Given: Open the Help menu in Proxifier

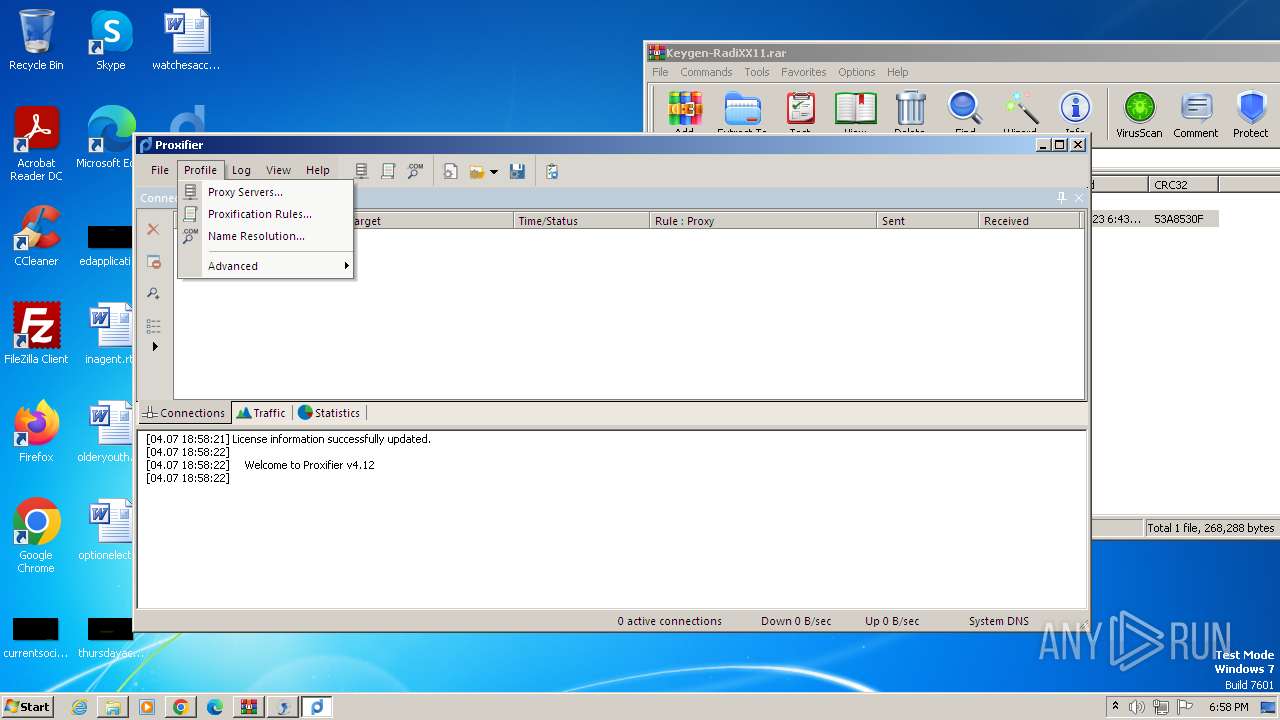Looking at the screenshot, I should (318, 170).
